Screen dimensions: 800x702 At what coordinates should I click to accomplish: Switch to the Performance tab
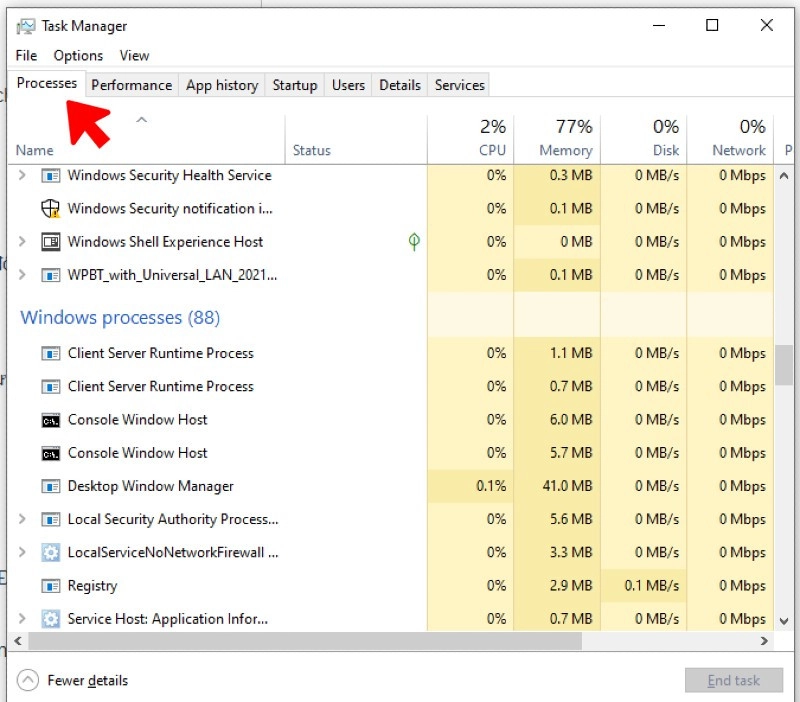(x=132, y=85)
